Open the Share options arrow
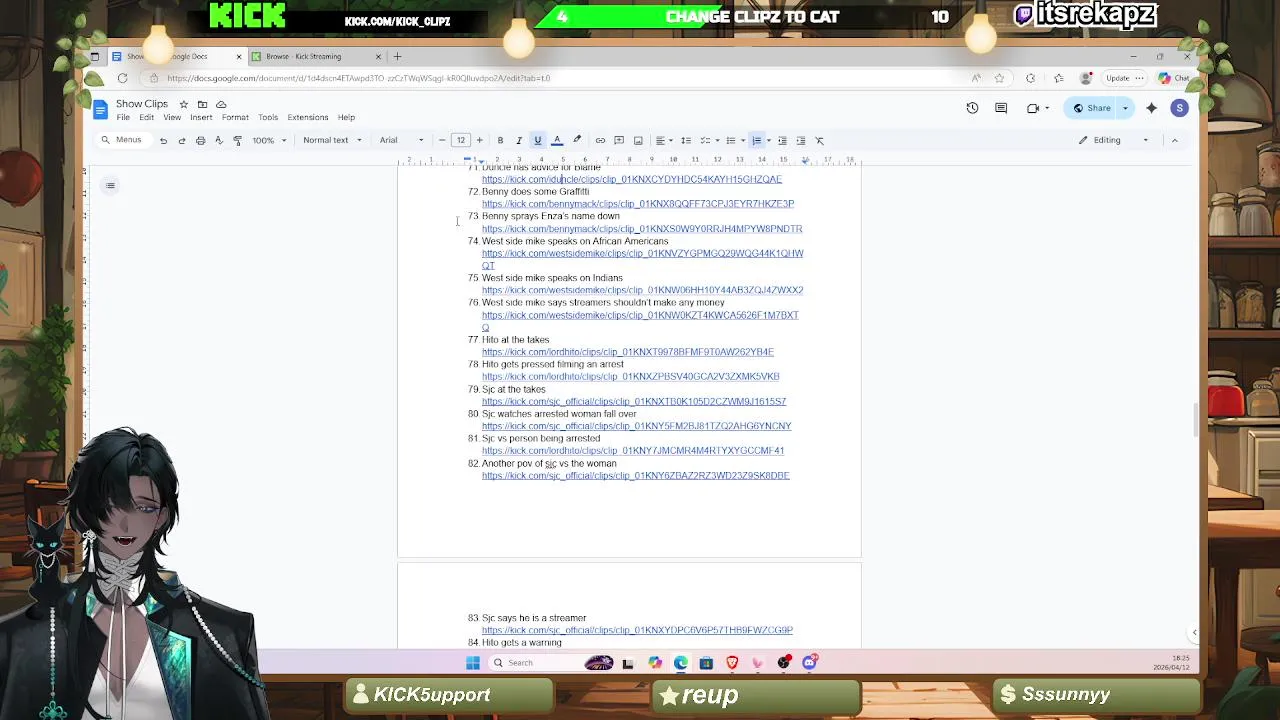The height and width of the screenshot is (720, 1280). [1125, 108]
